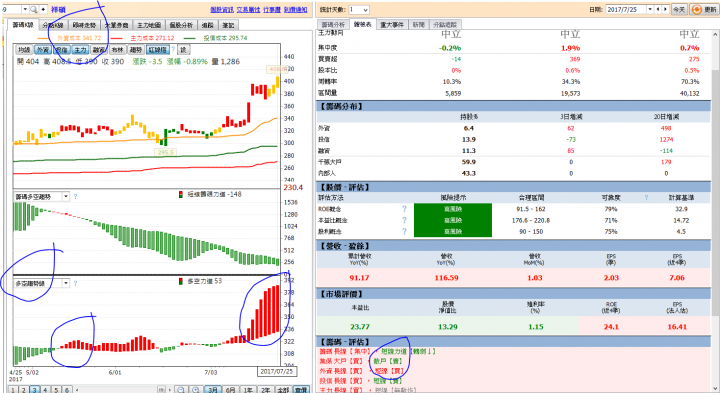Switch to the 新聞 tab
This screenshot has height=393, width=720.
tap(418, 25)
